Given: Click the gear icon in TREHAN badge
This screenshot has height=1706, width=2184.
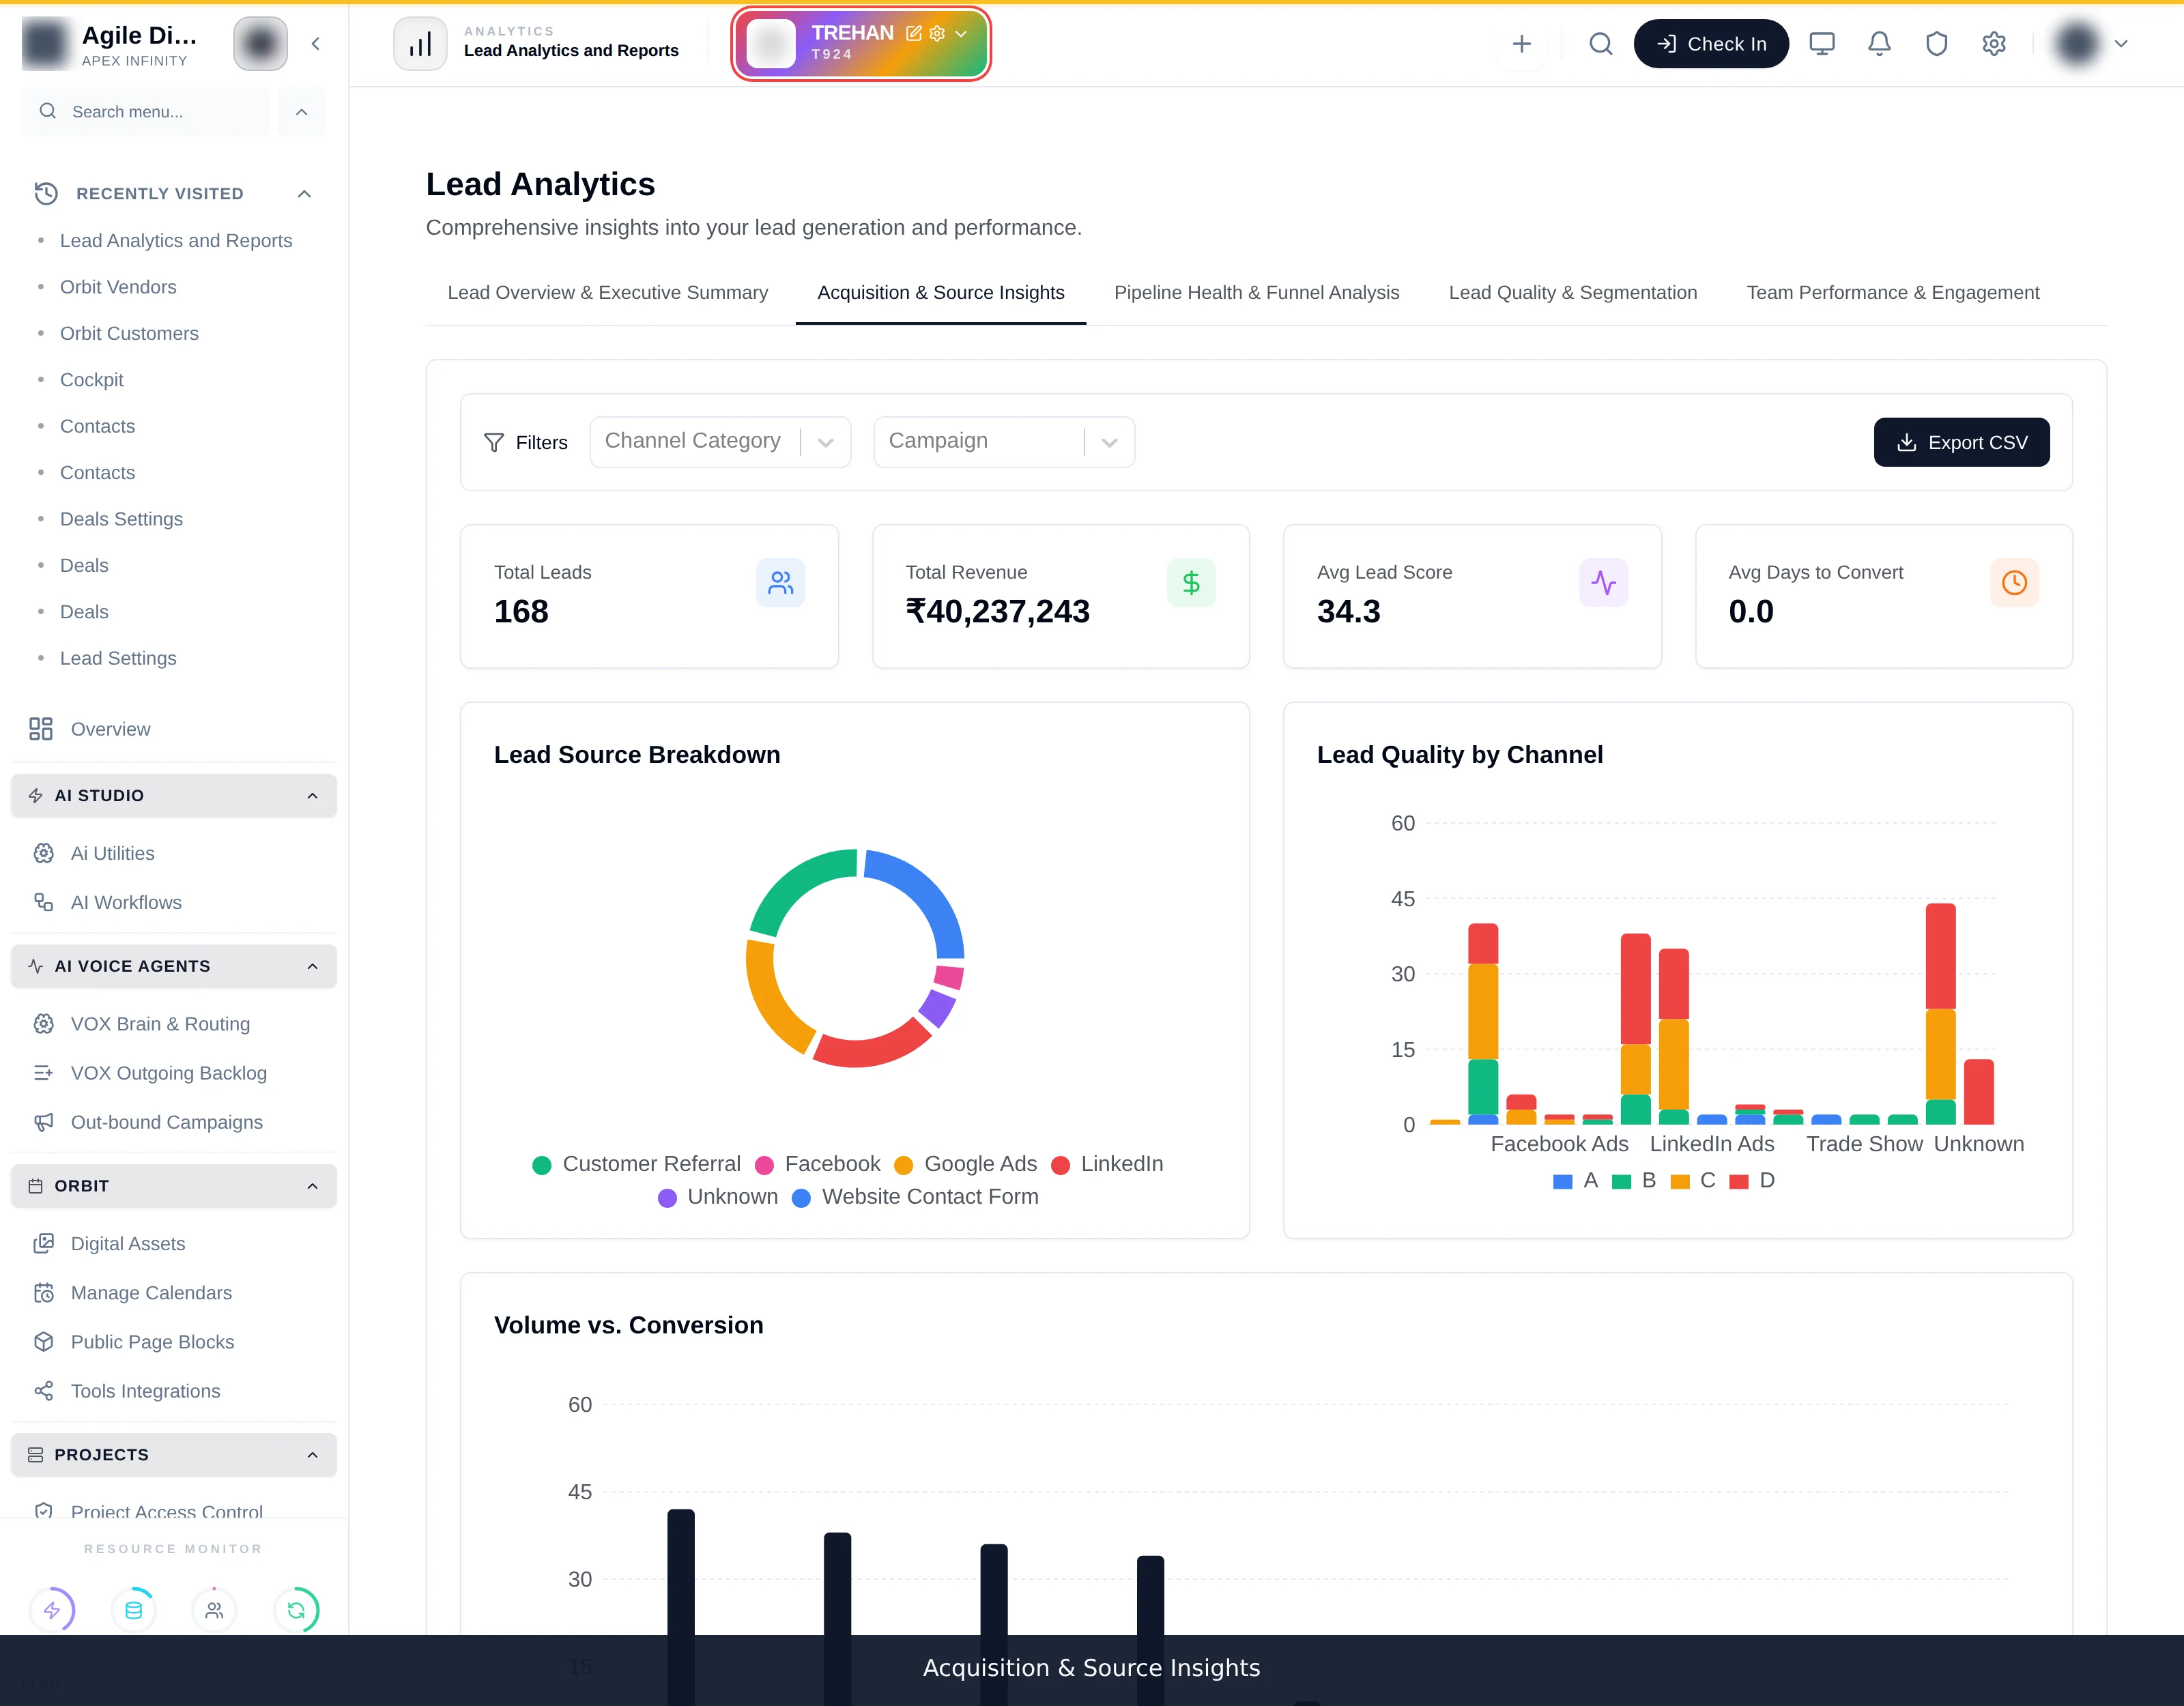Looking at the screenshot, I should pos(937,33).
